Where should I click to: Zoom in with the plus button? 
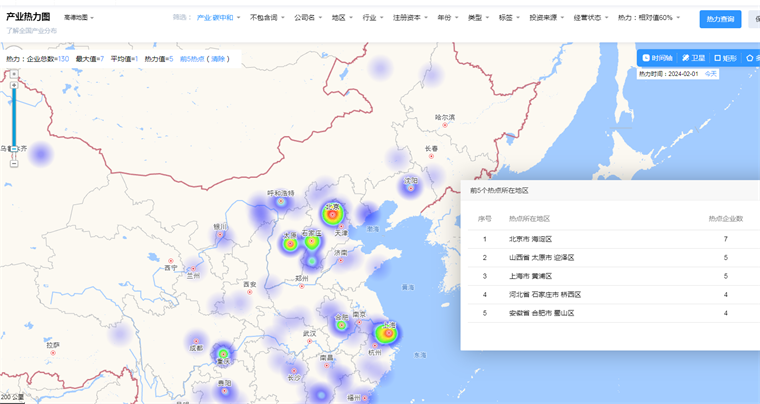pos(14,85)
